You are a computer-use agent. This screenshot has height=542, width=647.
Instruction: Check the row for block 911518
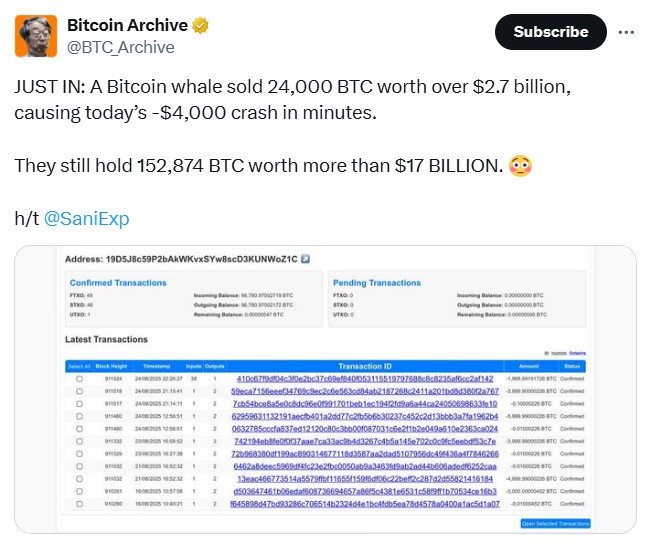(x=78, y=391)
